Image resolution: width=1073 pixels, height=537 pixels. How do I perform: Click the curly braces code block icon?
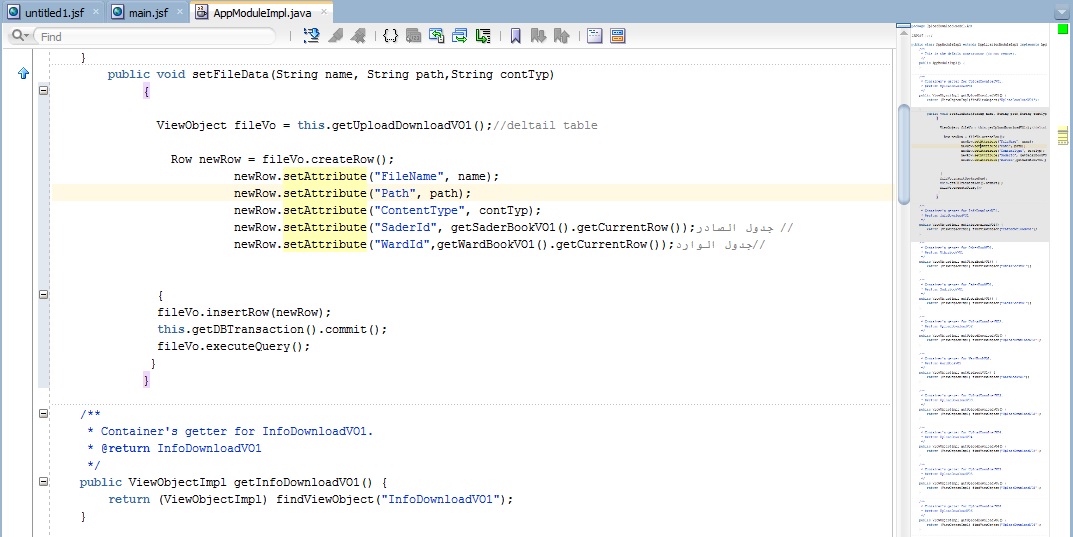tap(390, 36)
